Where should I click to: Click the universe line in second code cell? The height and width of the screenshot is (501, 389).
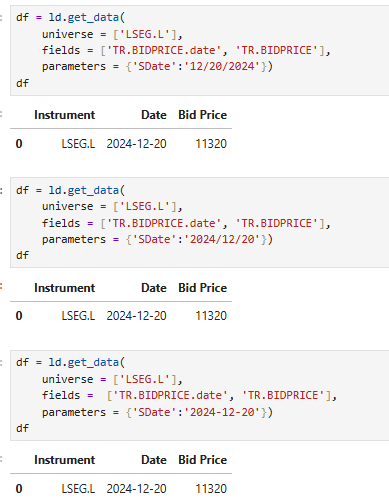(x=112, y=207)
